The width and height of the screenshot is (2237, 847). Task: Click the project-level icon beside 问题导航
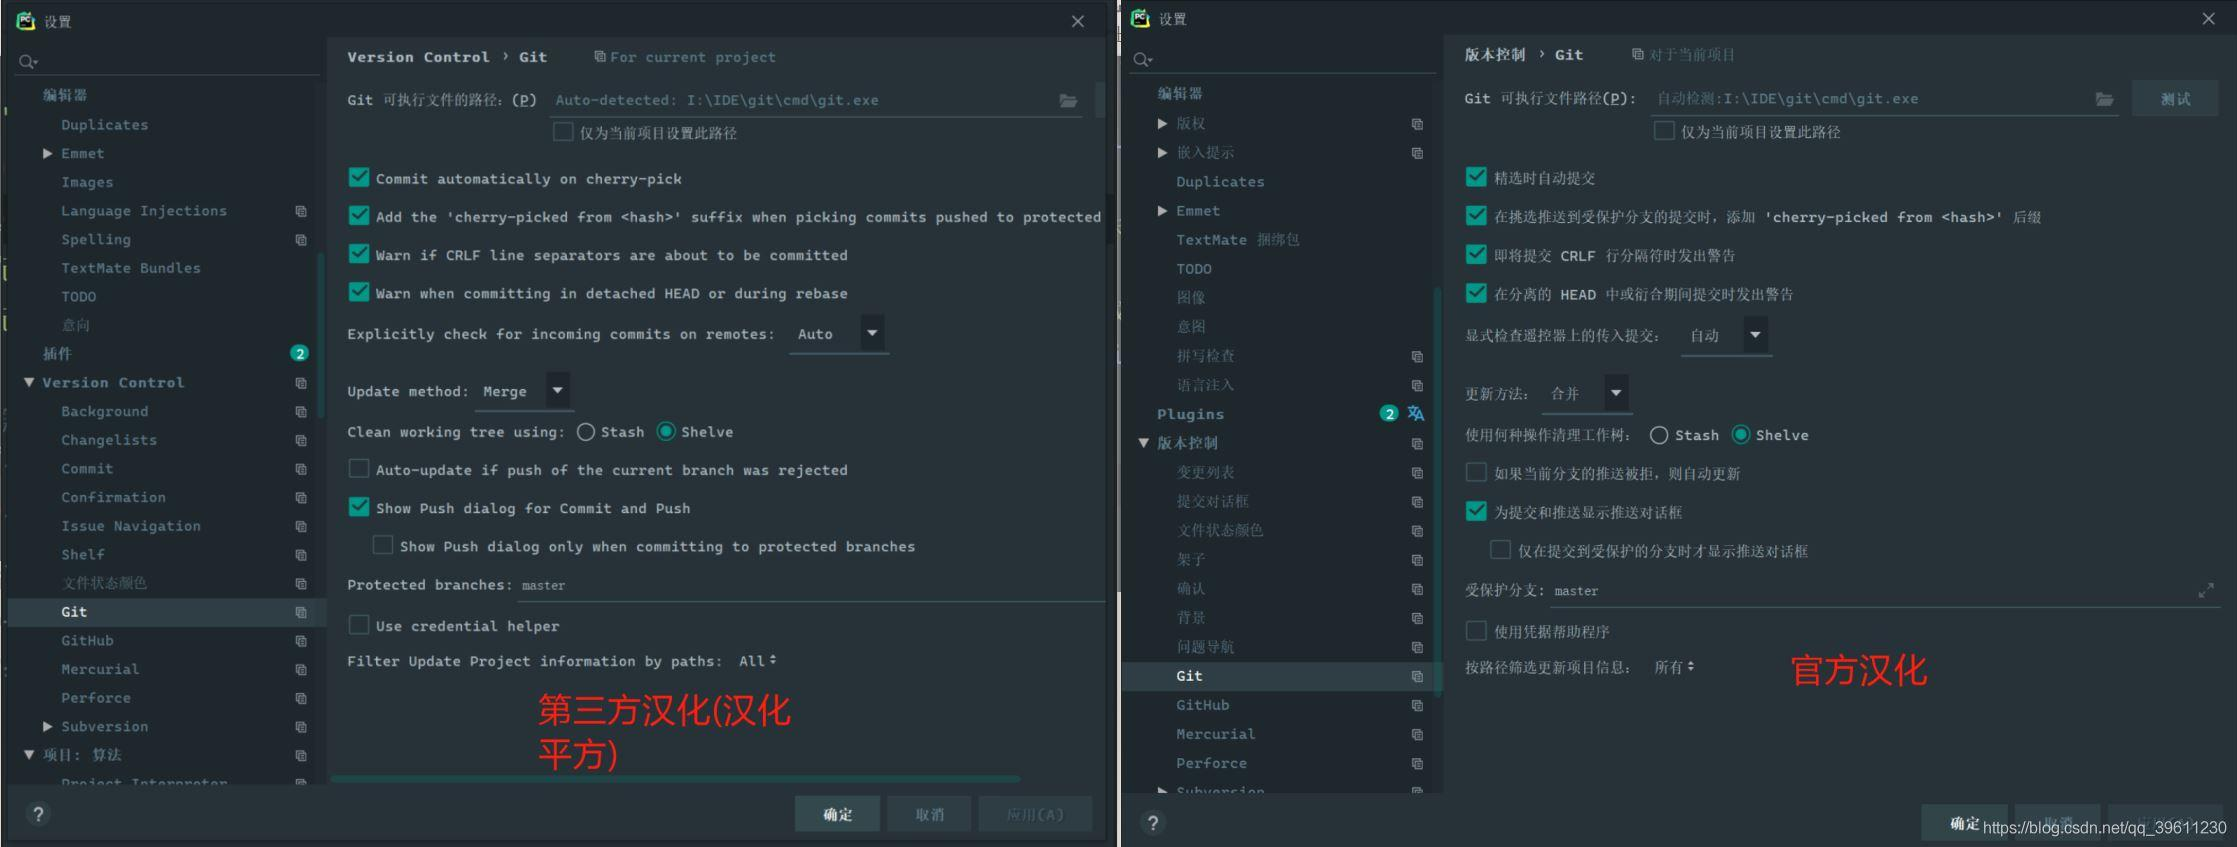tap(1417, 647)
